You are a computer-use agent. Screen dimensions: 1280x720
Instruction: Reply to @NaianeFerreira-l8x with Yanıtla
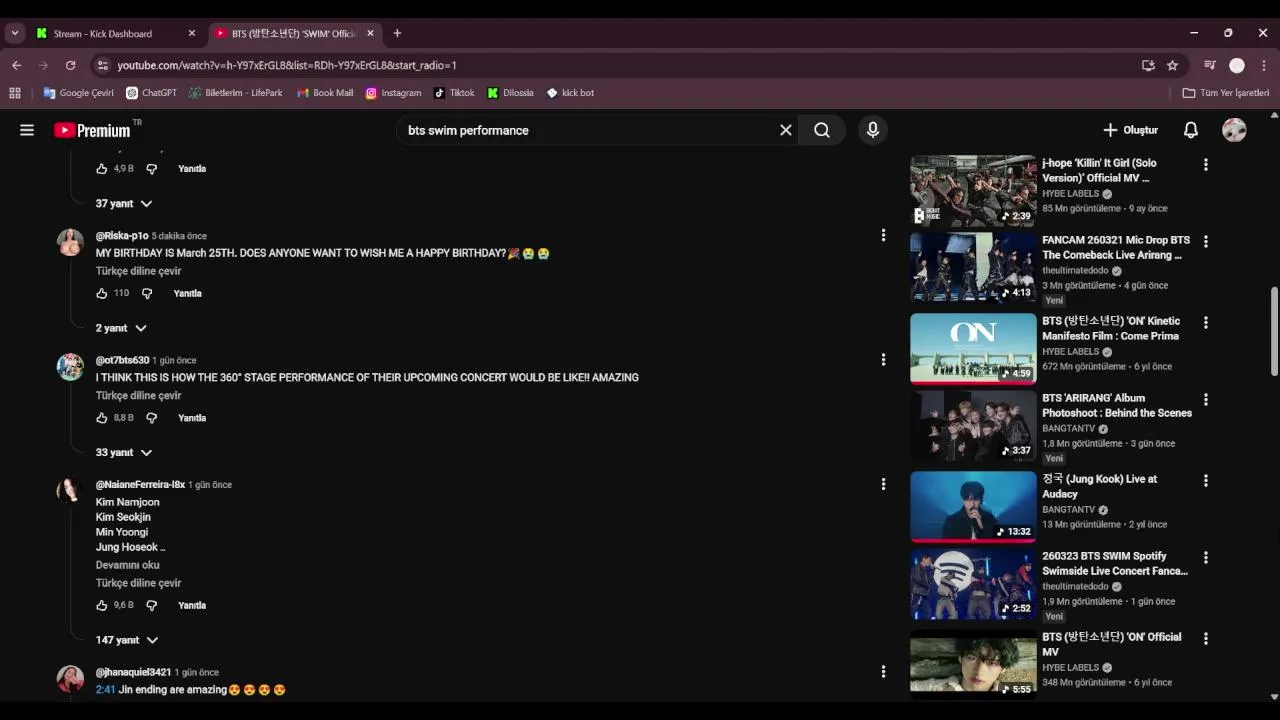click(x=192, y=605)
